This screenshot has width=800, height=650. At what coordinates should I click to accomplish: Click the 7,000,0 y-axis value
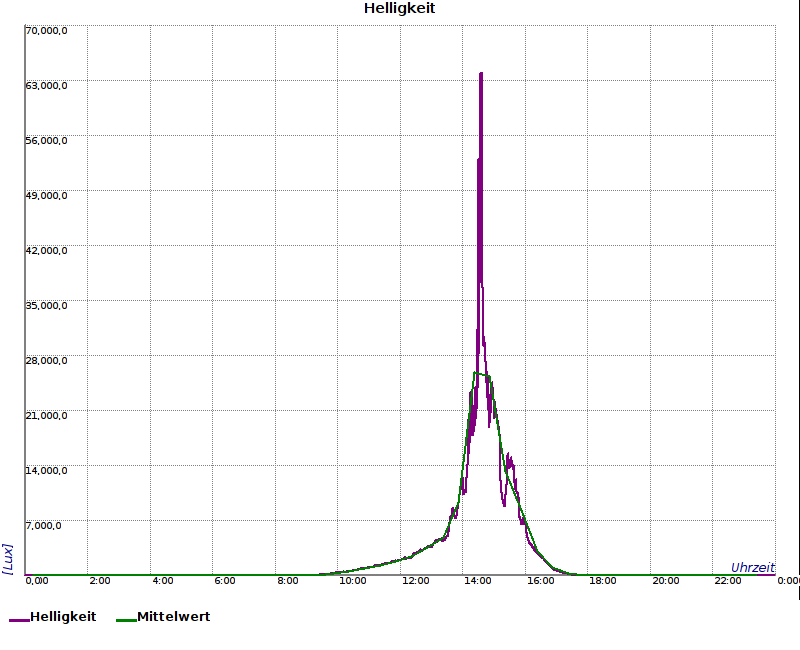click(x=43, y=526)
